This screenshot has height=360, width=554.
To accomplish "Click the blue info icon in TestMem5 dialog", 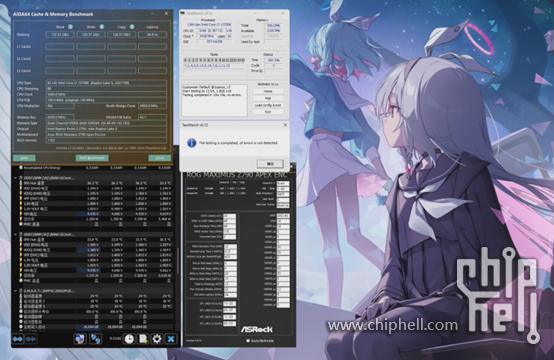I will click(191, 143).
